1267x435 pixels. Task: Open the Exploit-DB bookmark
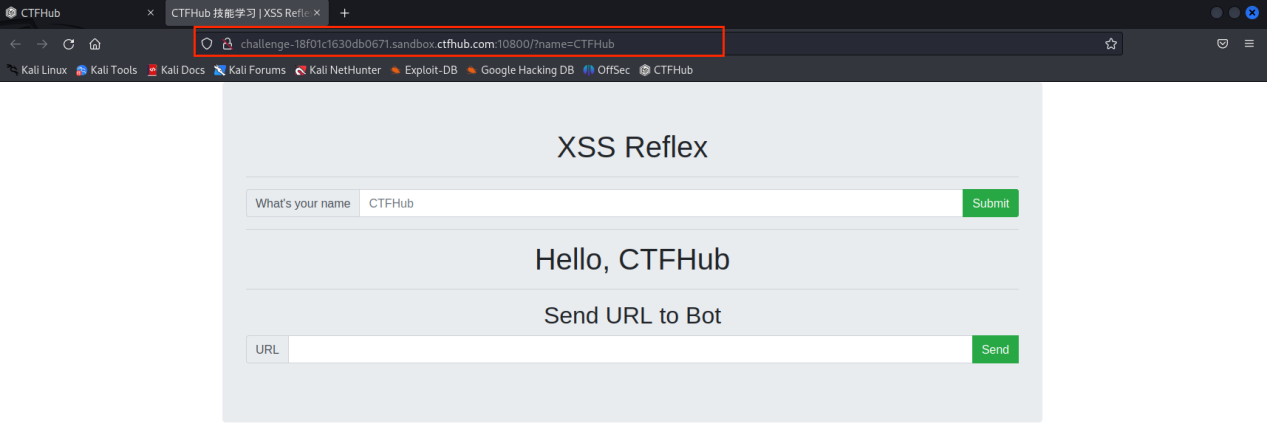coord(426,70)
